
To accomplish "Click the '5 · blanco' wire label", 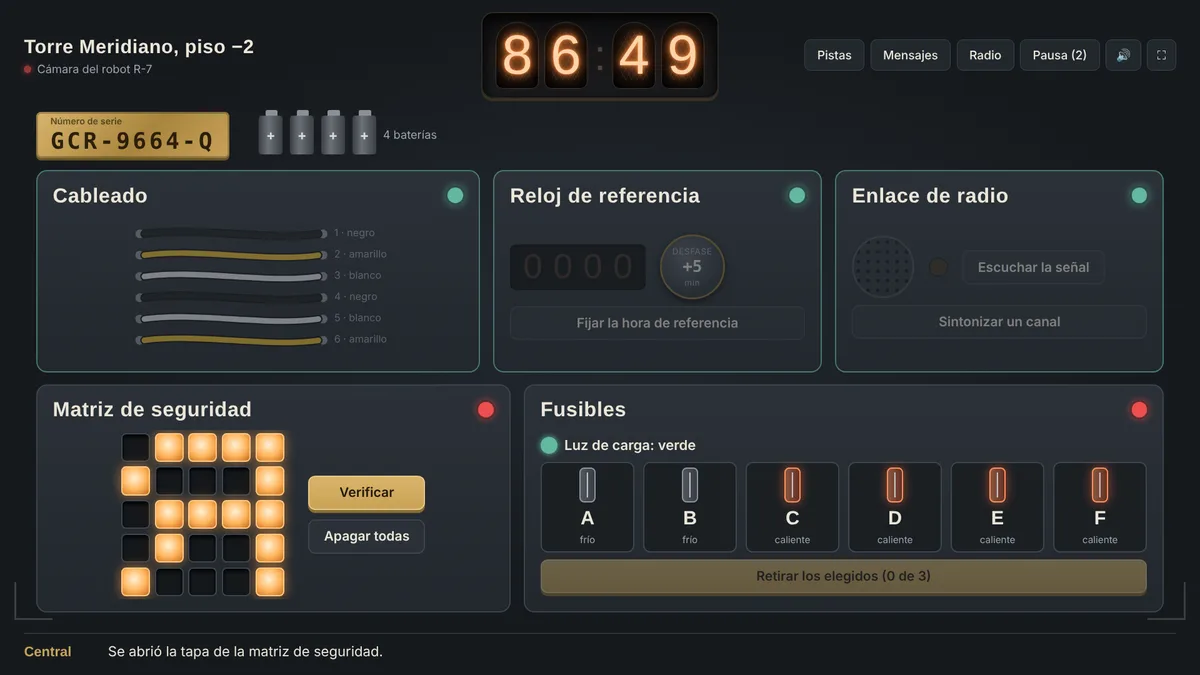I will point(358,318).
